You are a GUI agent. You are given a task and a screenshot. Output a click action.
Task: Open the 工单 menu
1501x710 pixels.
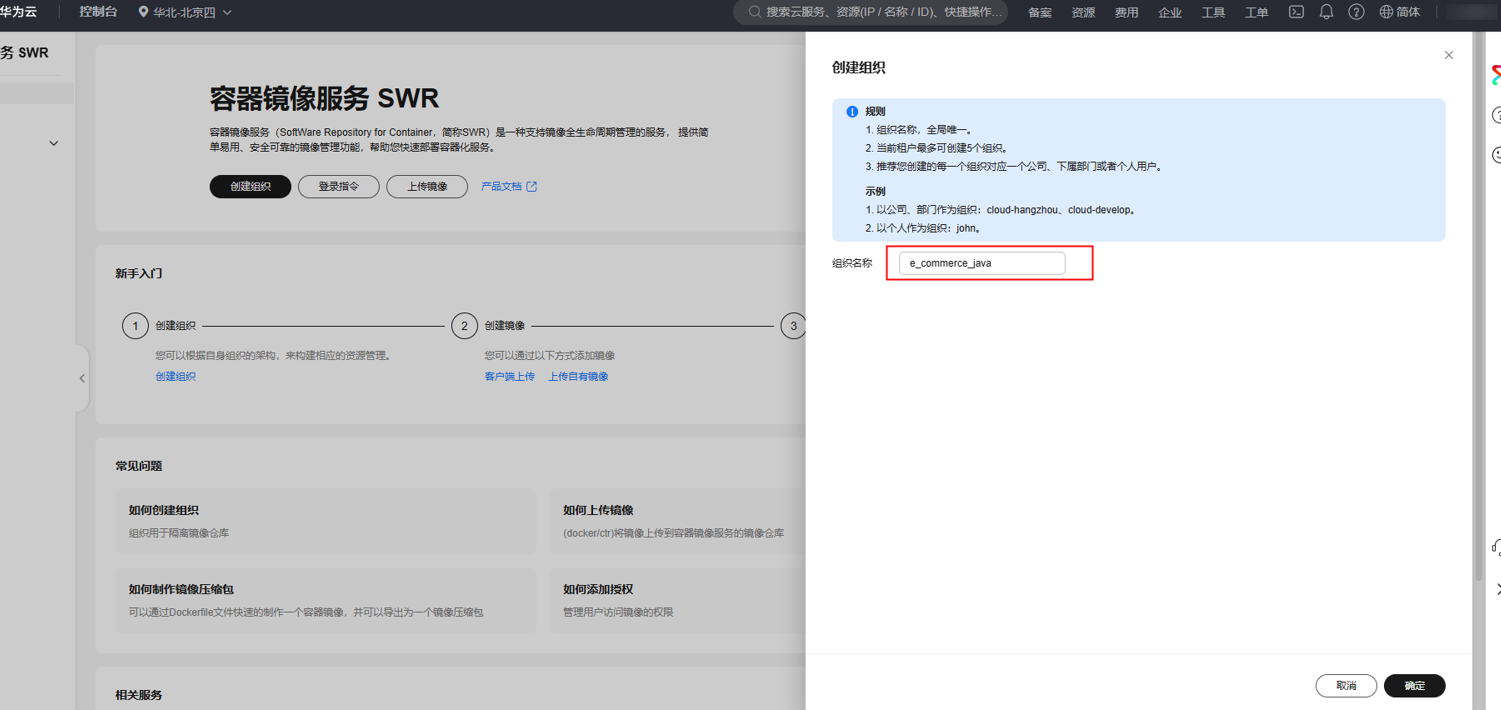(1256, 13)
